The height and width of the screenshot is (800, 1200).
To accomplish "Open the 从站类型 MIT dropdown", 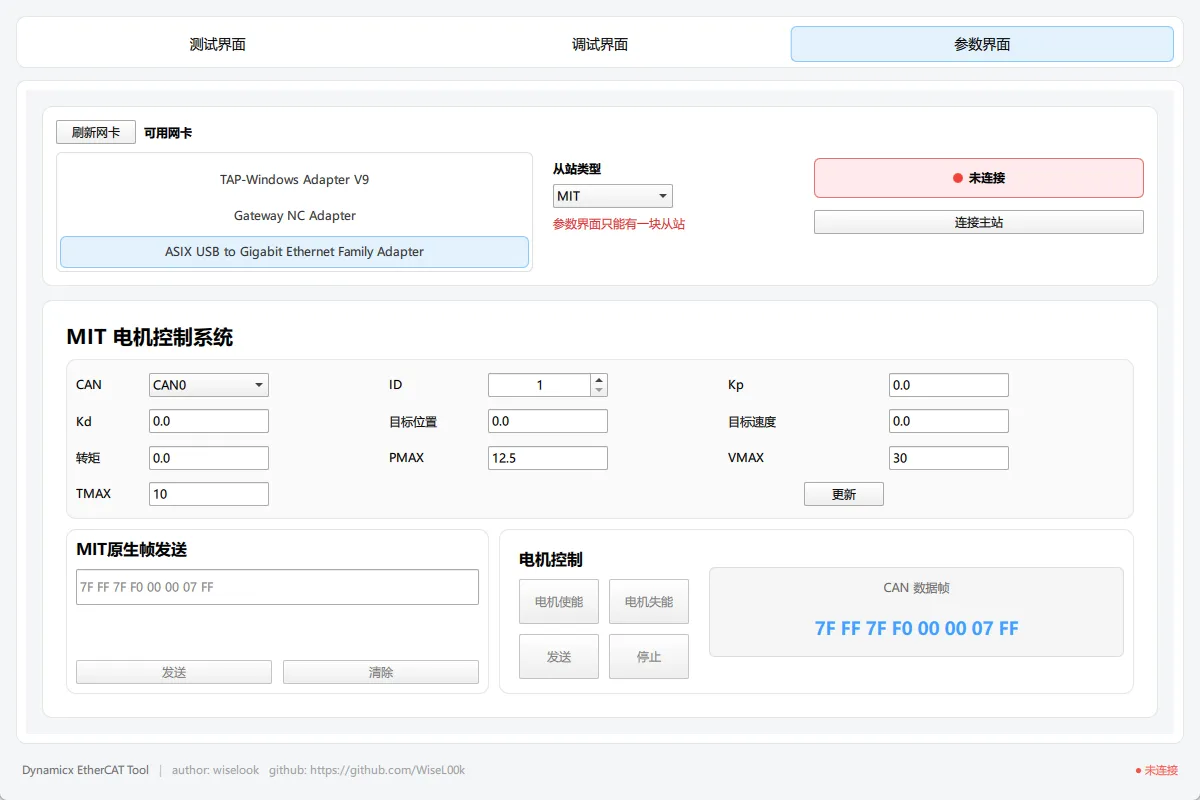I will tap(613, 196).
